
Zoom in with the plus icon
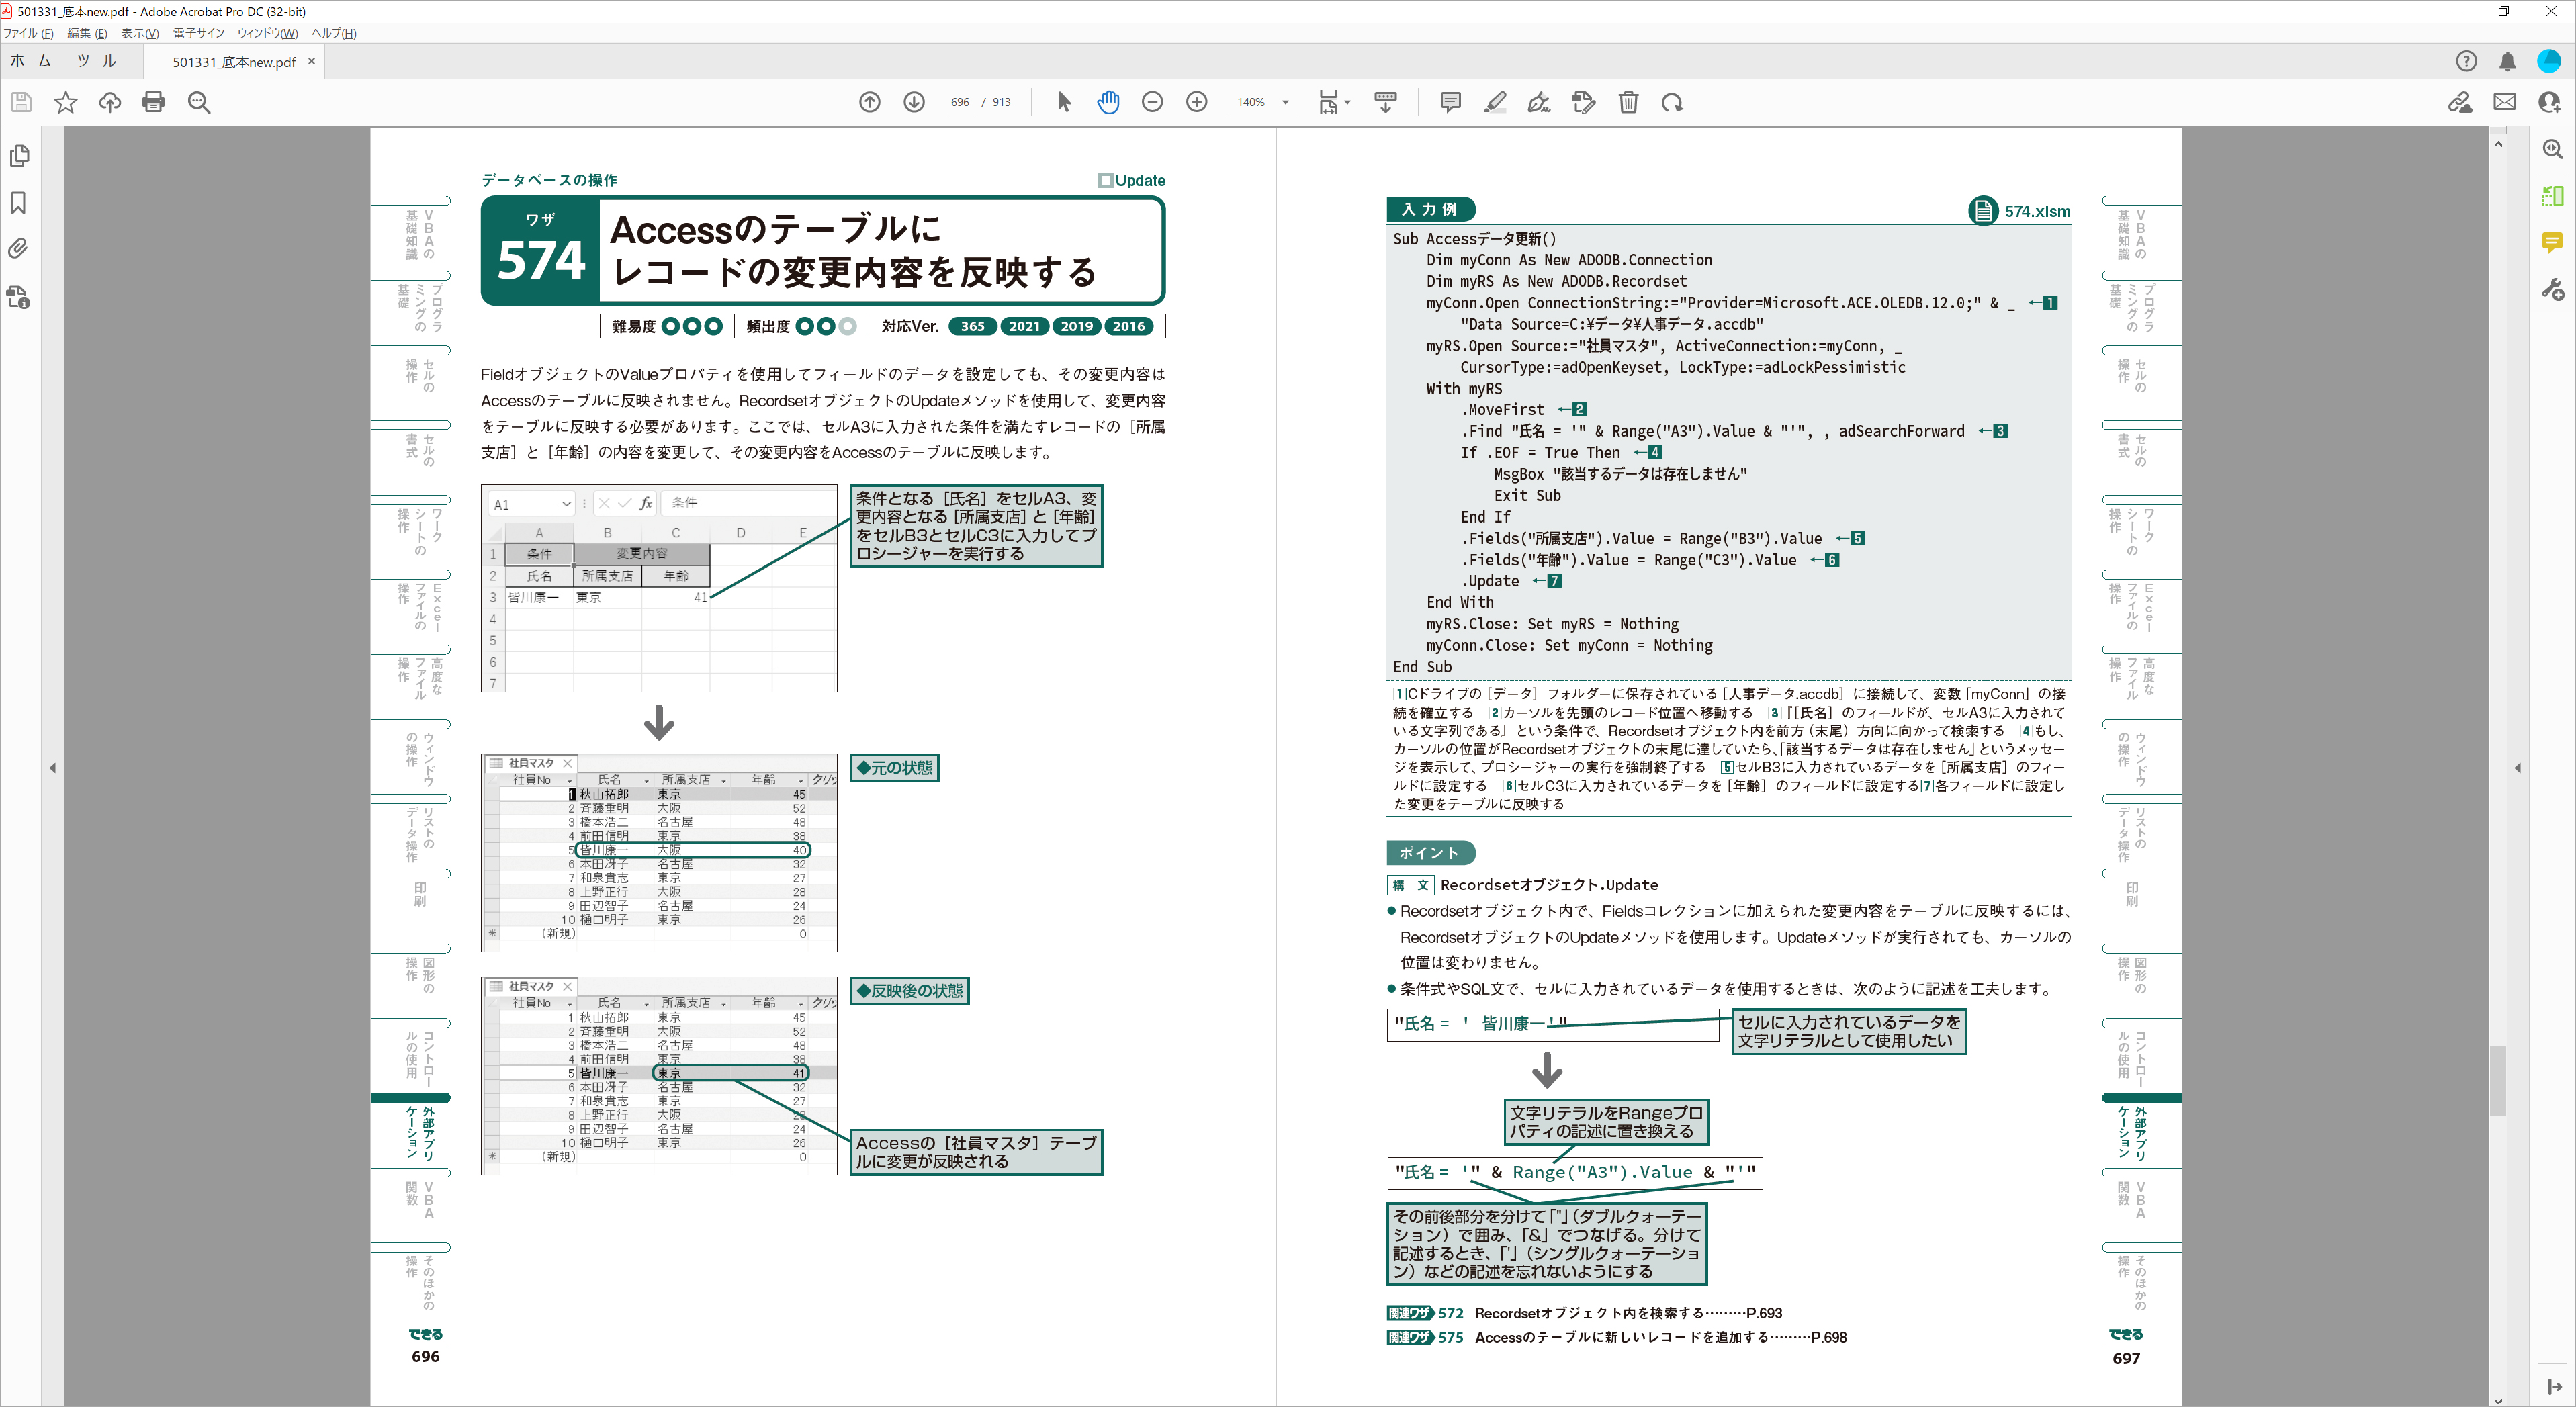coord(1196,102)
